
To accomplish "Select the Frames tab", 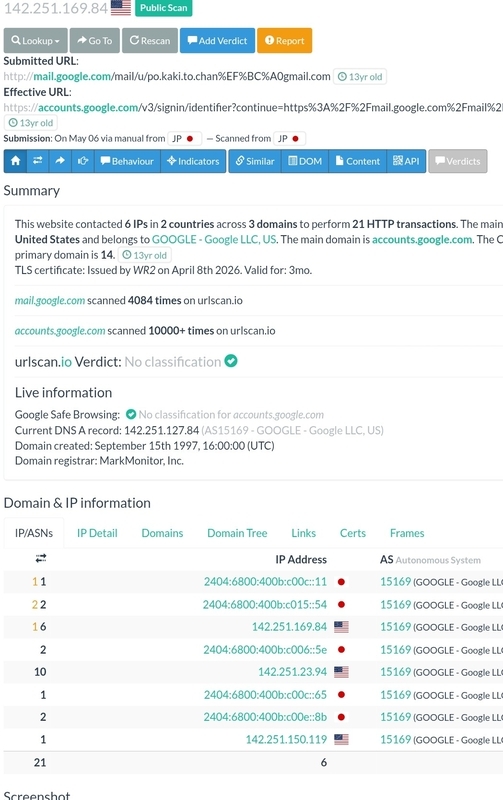I will (407, 533).
